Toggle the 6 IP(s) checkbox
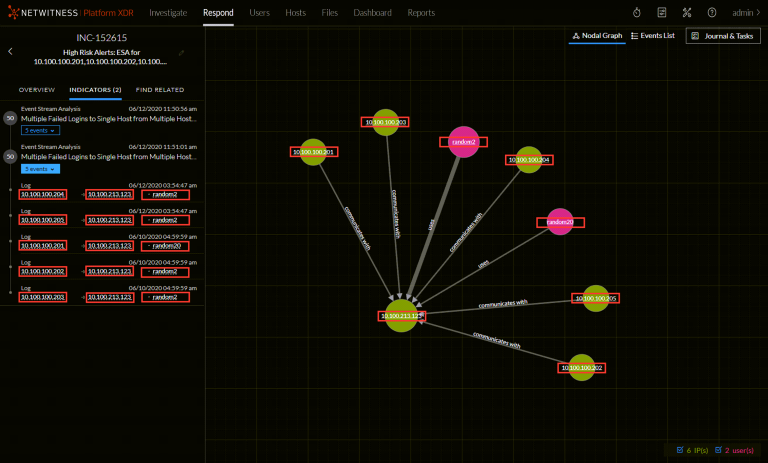The image size is (768, 463). pos(681,450)
